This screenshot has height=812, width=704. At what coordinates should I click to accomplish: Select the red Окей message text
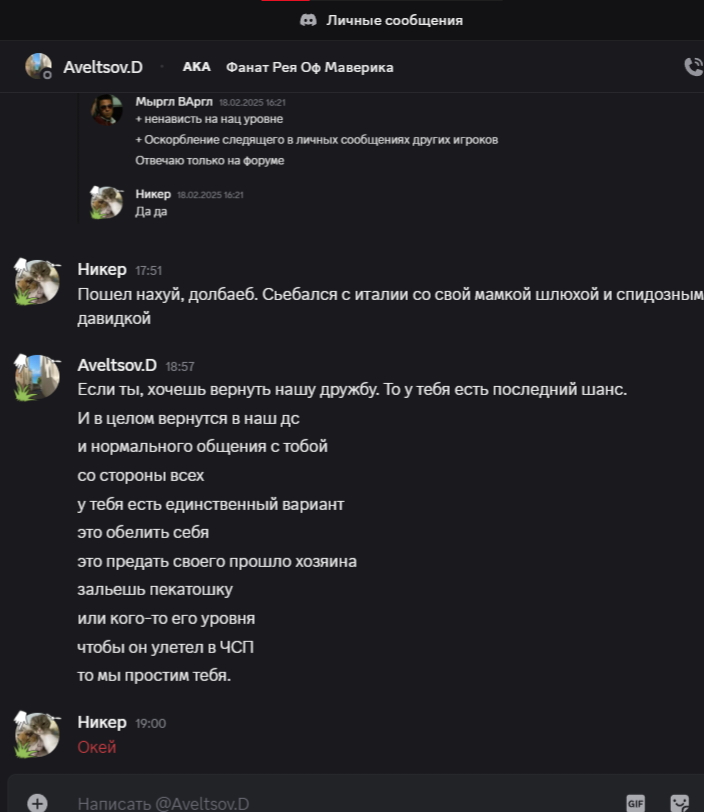click(97, 747)
